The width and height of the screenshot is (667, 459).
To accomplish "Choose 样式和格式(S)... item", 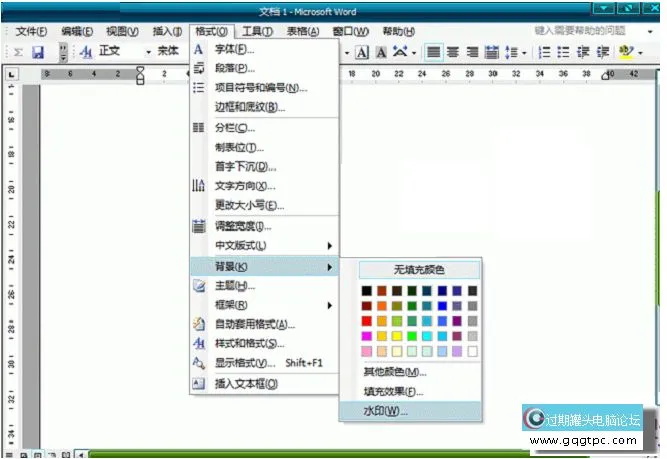I will [x=264, y=343].
